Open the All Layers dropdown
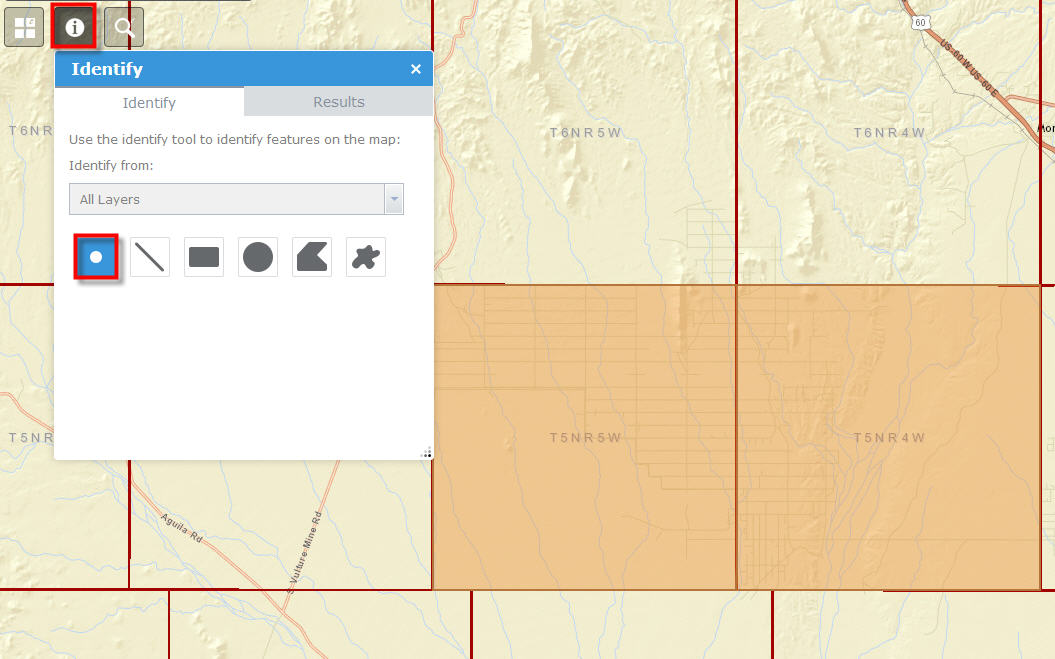This screenshot has height=659, width=1055. [x=236, y=199]
